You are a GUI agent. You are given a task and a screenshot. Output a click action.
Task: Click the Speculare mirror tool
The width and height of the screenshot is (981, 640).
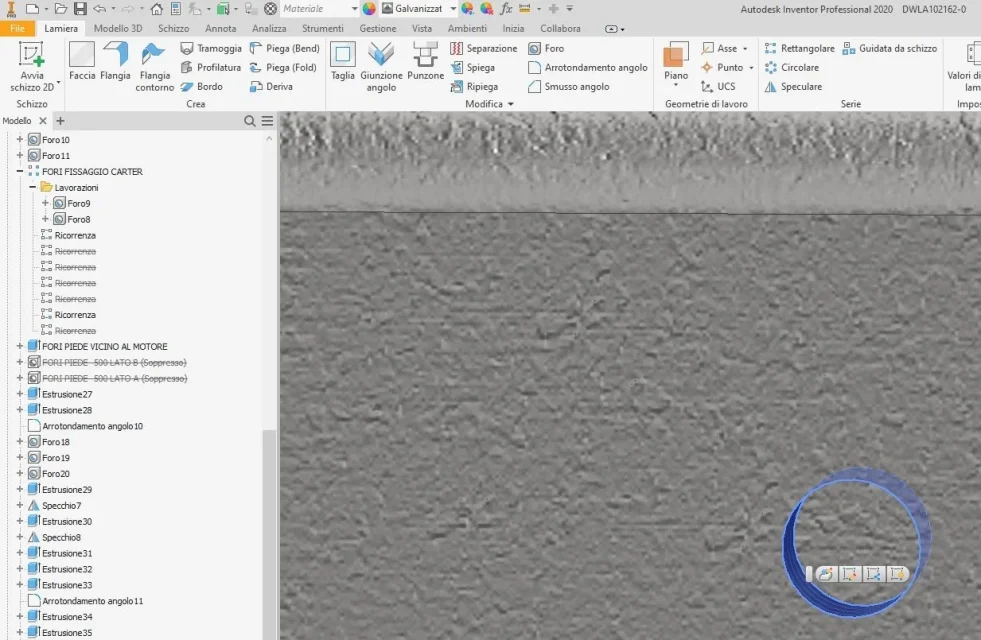coord(793,86)
